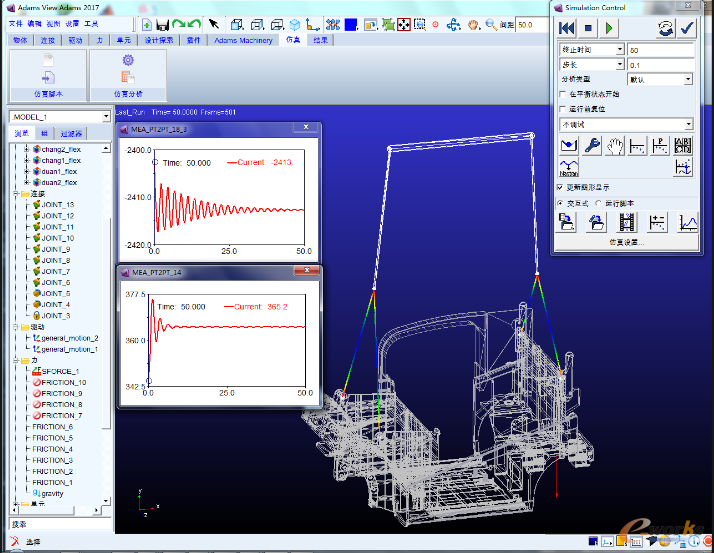714x553 pixels.
Task: Open the Edit menu
Action: click(35, 24)
